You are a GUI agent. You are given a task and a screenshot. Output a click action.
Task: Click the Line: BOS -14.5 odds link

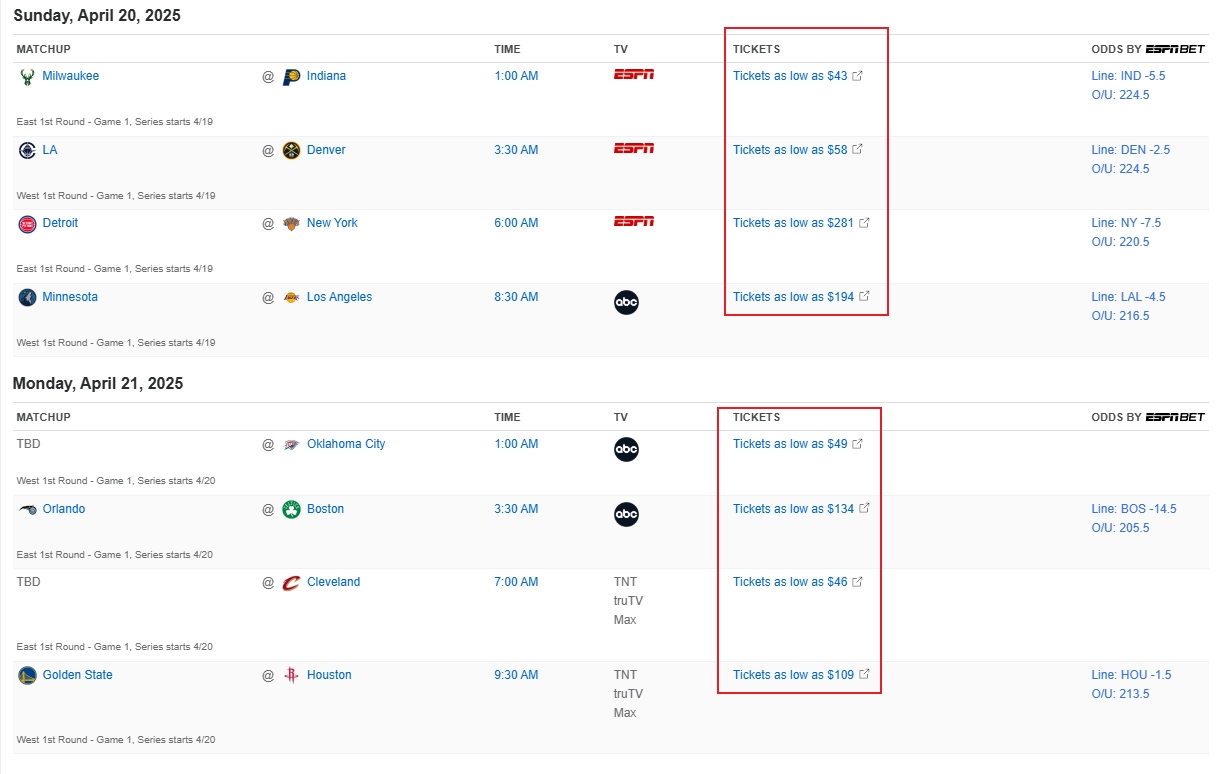(x=1133, y=509)
